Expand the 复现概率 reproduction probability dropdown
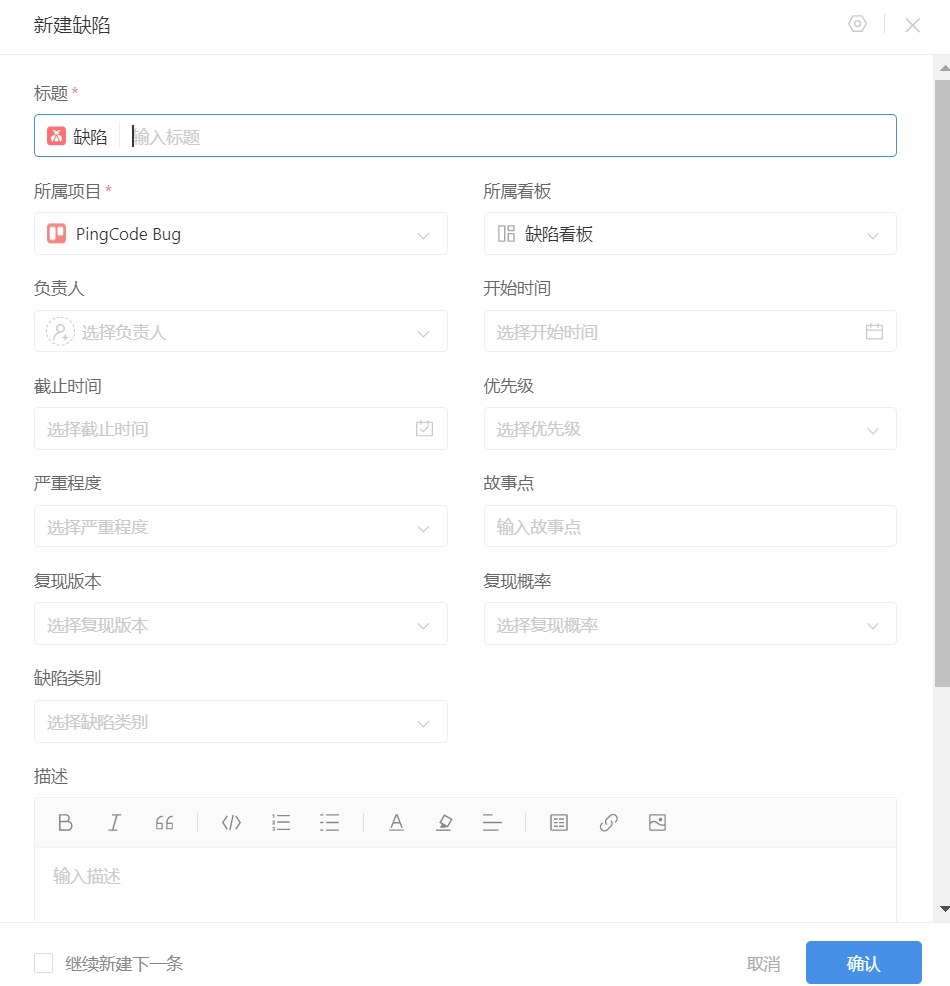 click(690, 624)
